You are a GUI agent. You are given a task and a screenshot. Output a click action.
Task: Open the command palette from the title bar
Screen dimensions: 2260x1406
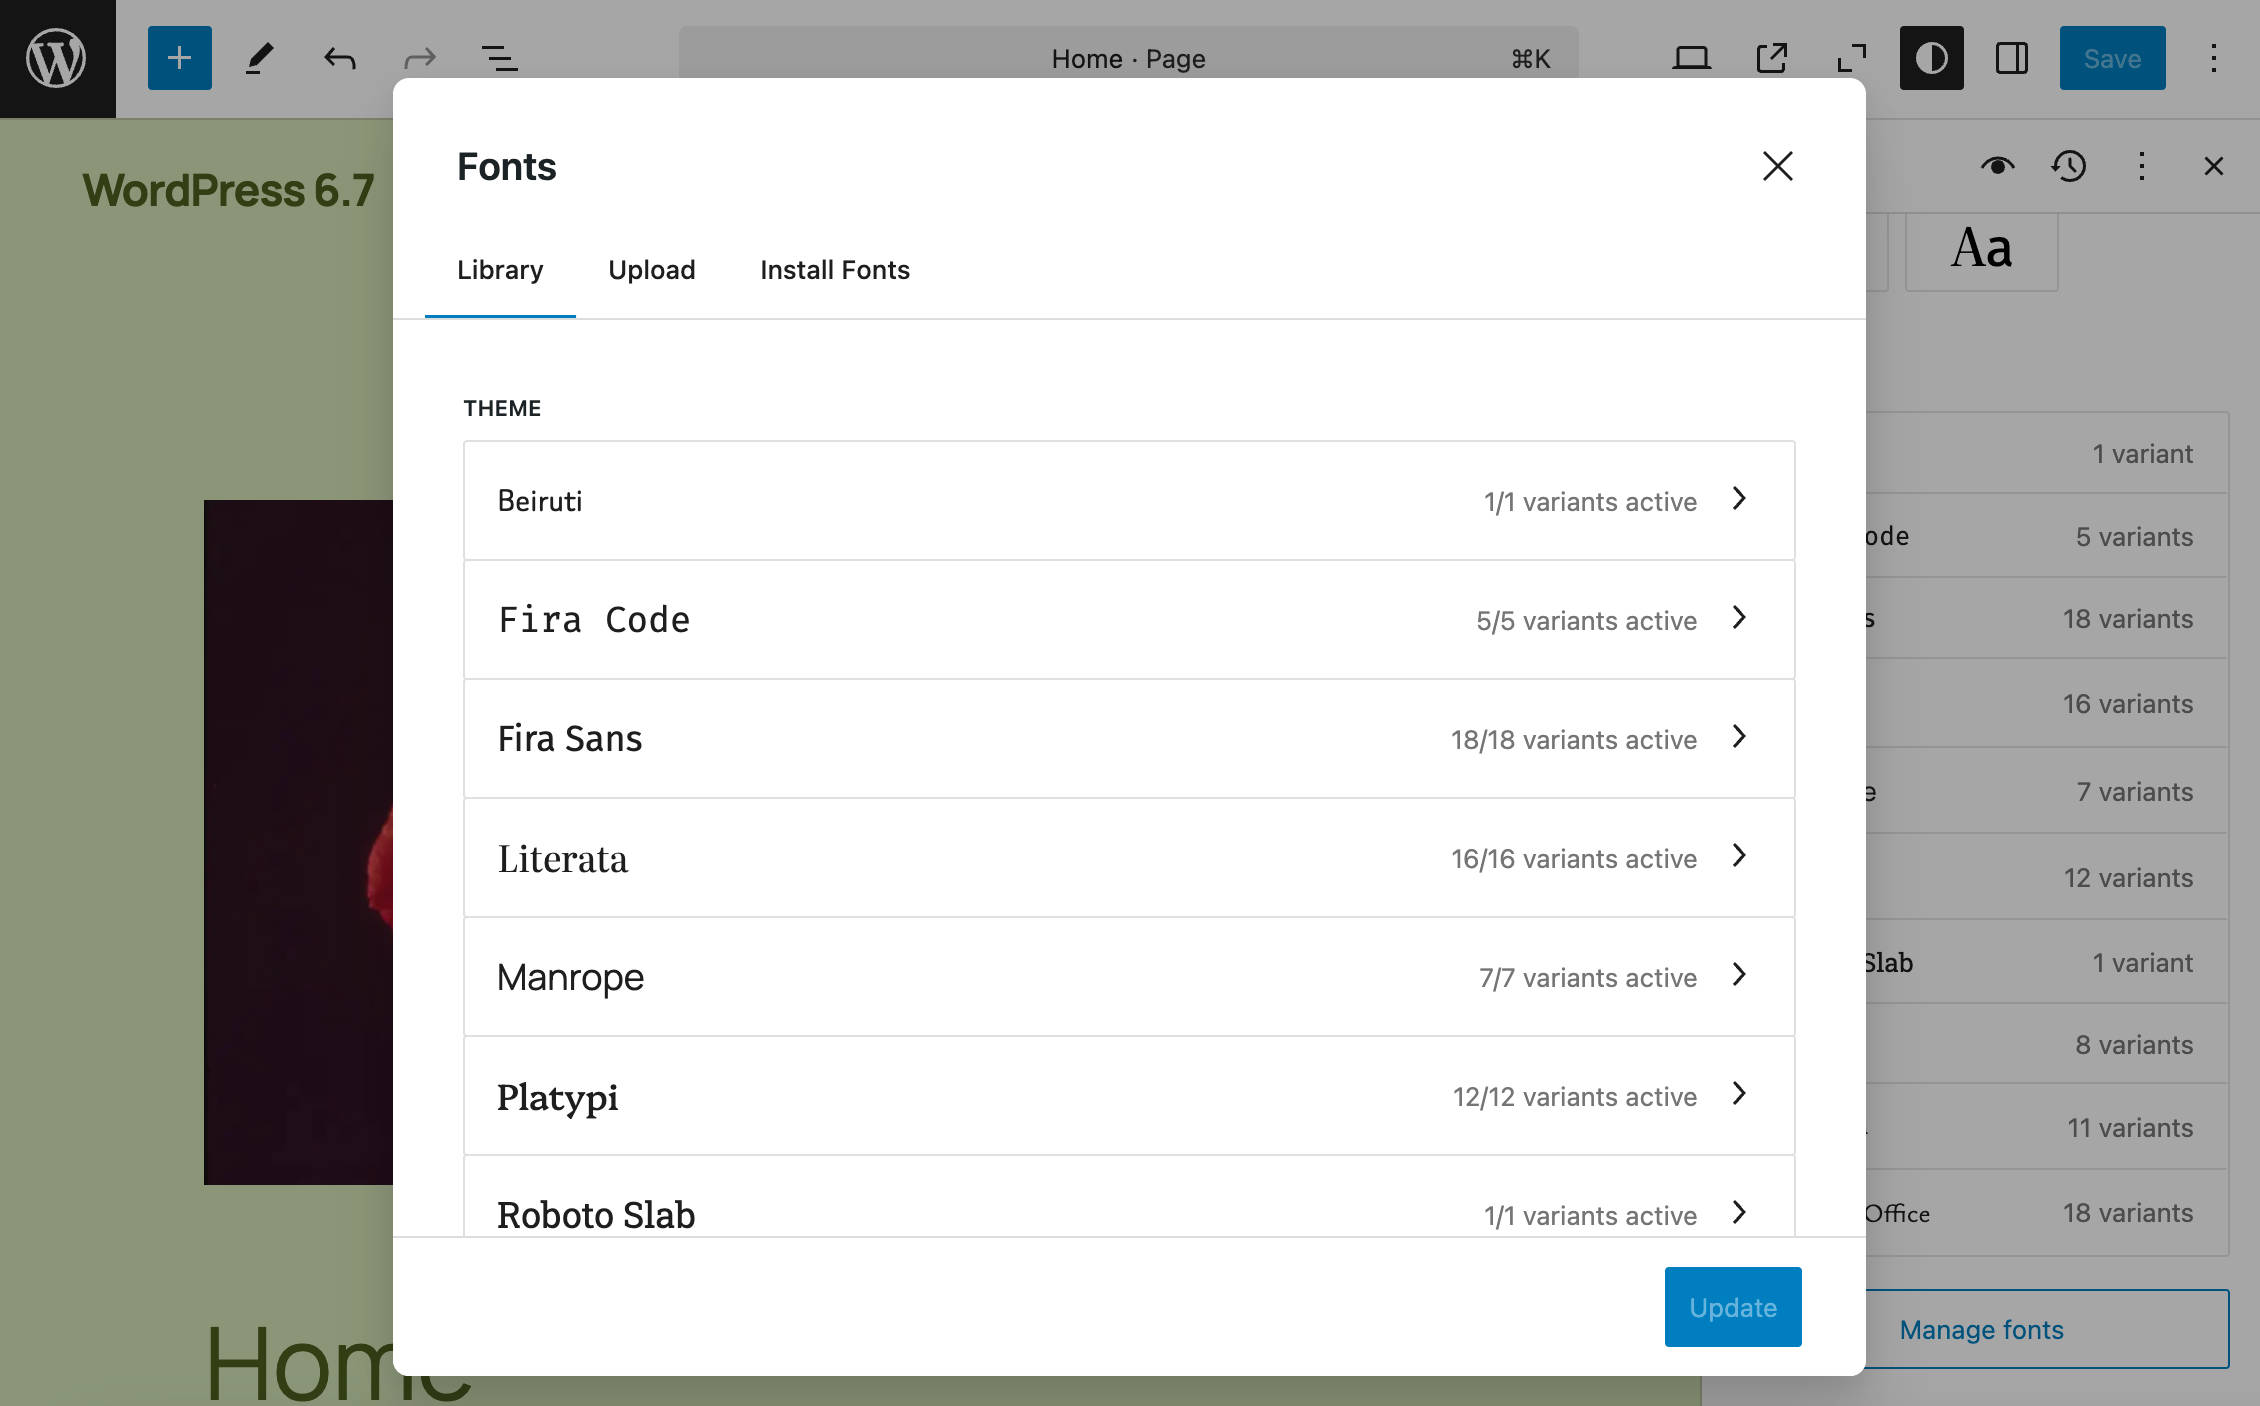pos(1128,58)
